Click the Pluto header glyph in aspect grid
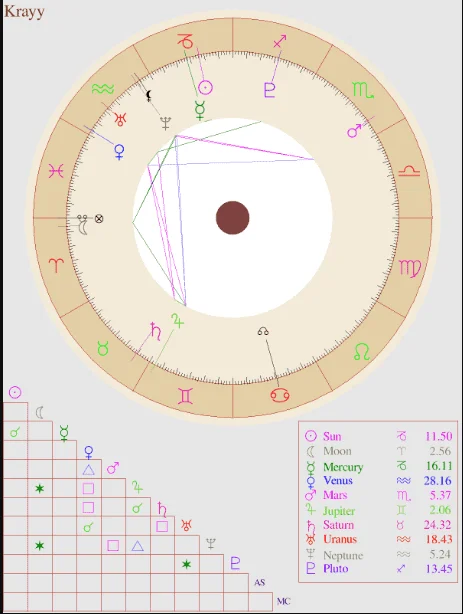Image resolution: width=463 pixels, height=614 pixels. 235,563
